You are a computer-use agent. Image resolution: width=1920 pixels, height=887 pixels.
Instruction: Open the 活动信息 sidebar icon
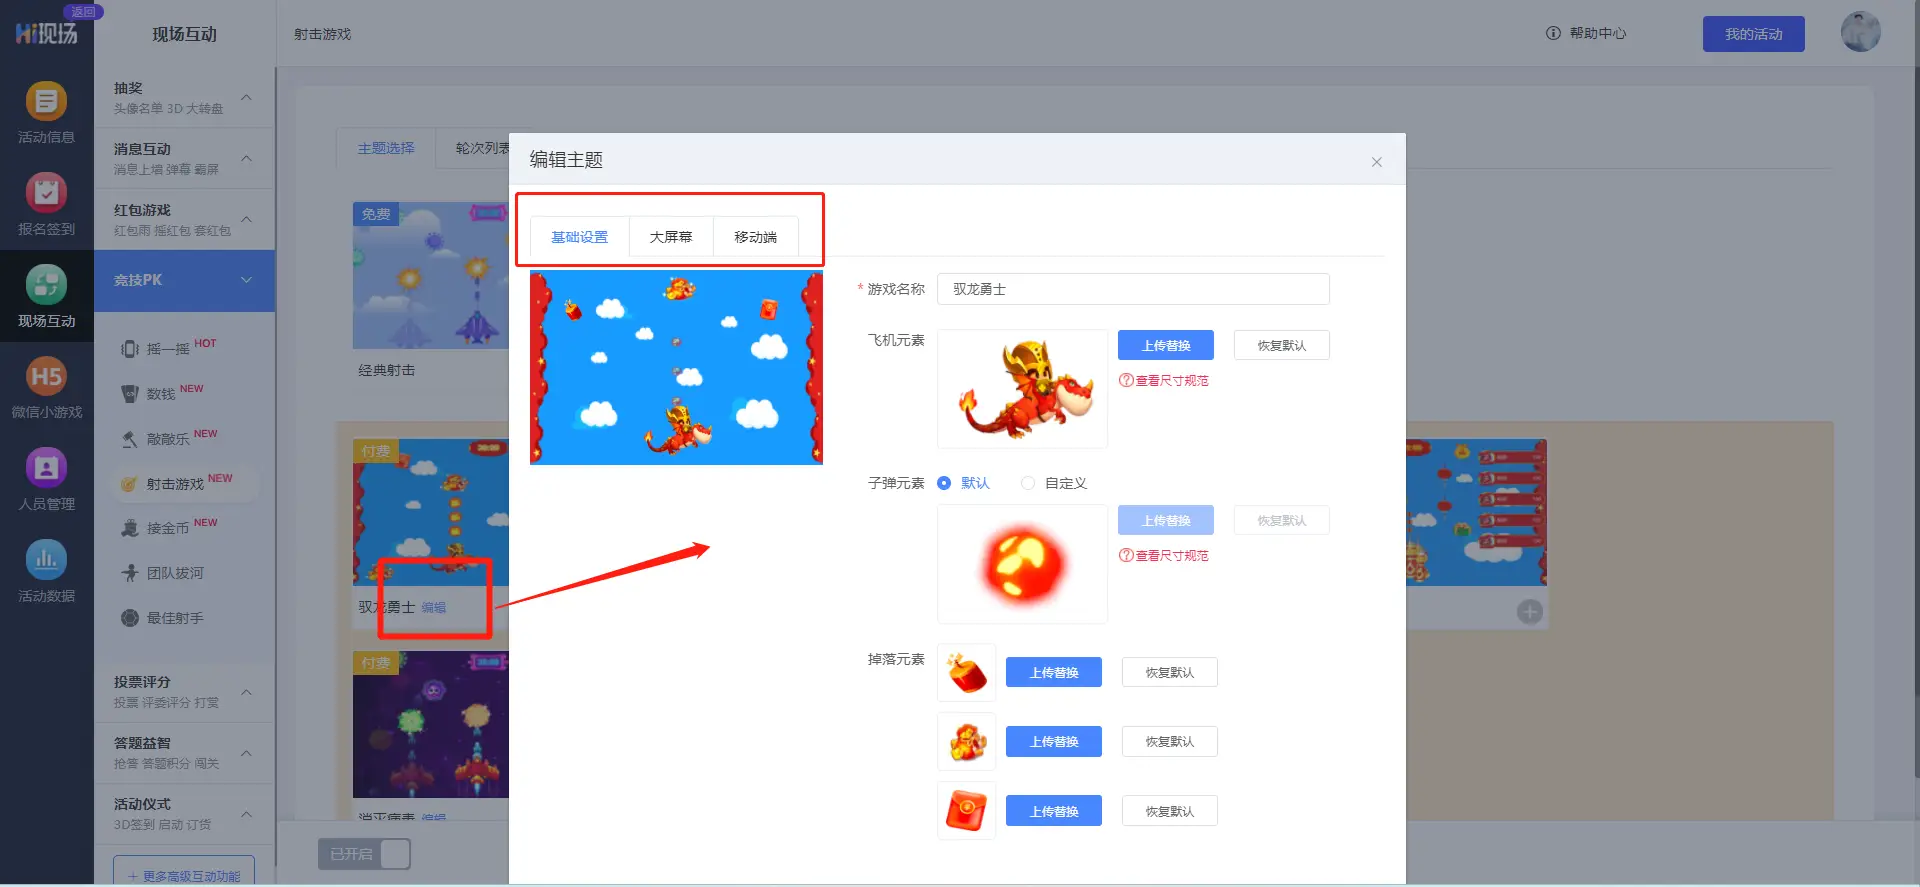46,102
